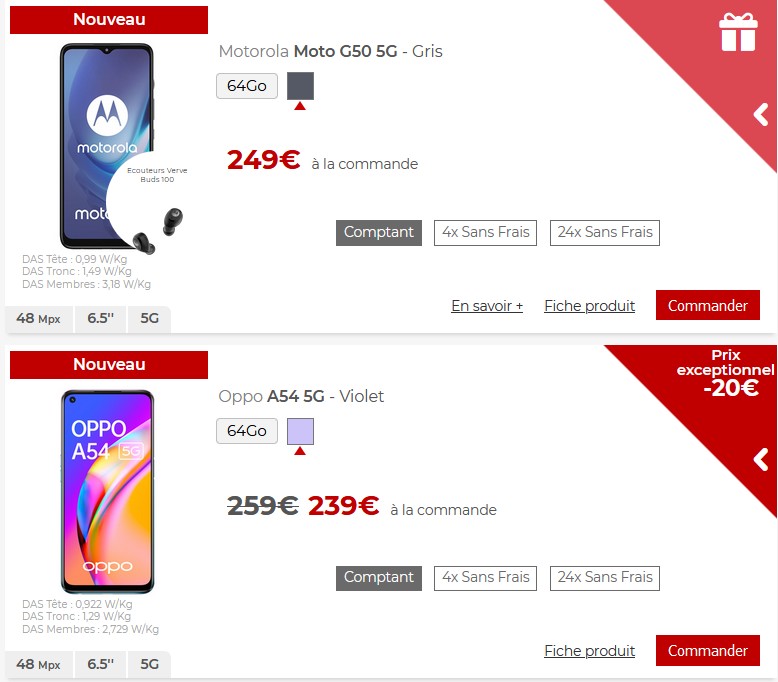Choose 4x Sans Frais for Oppo A54
The height and width of the screenshot is (682, 778).
[485, 578]
